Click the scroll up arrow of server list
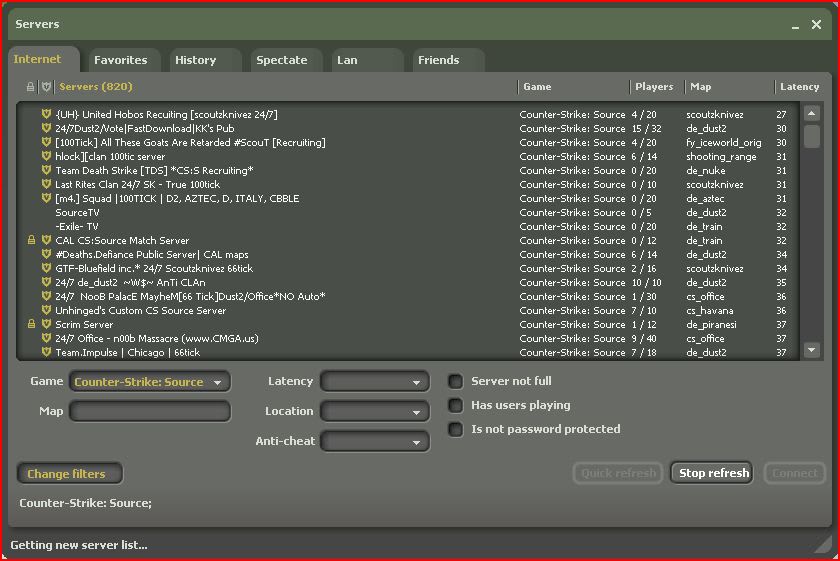The image size is (840, 561). pyautogui.click(x=812, y=114)
